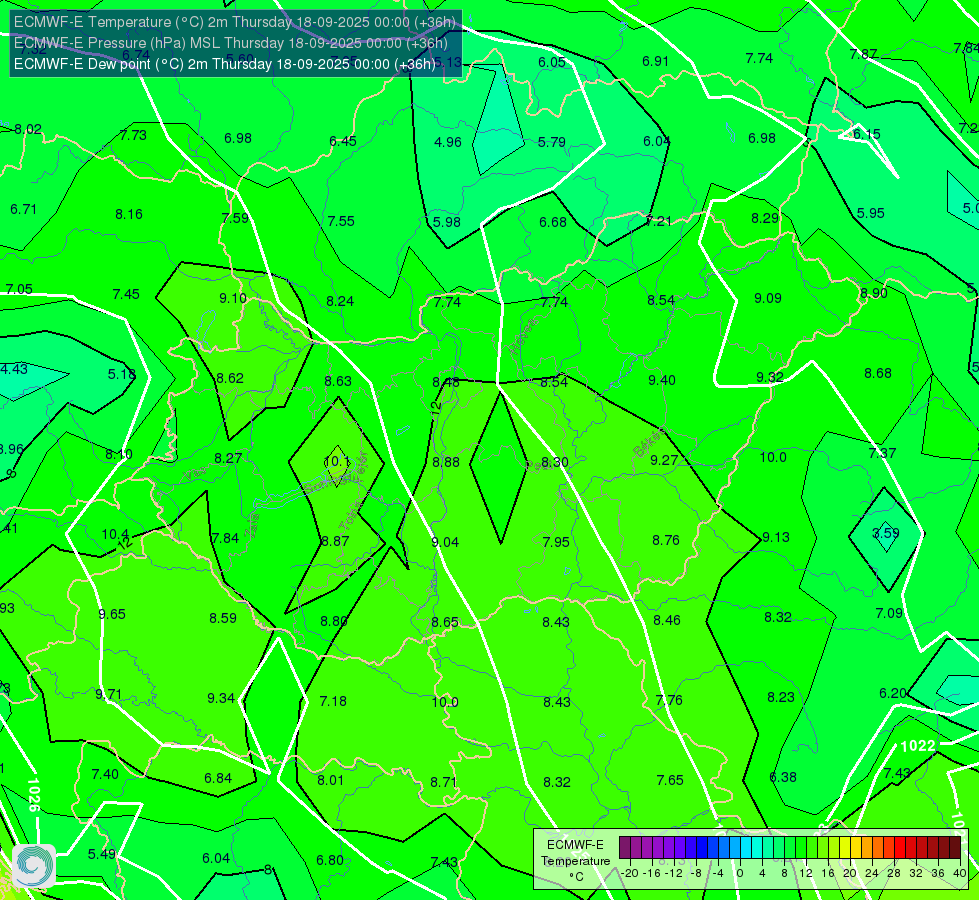Click the 9.13 temperature value

pos(775,537)
